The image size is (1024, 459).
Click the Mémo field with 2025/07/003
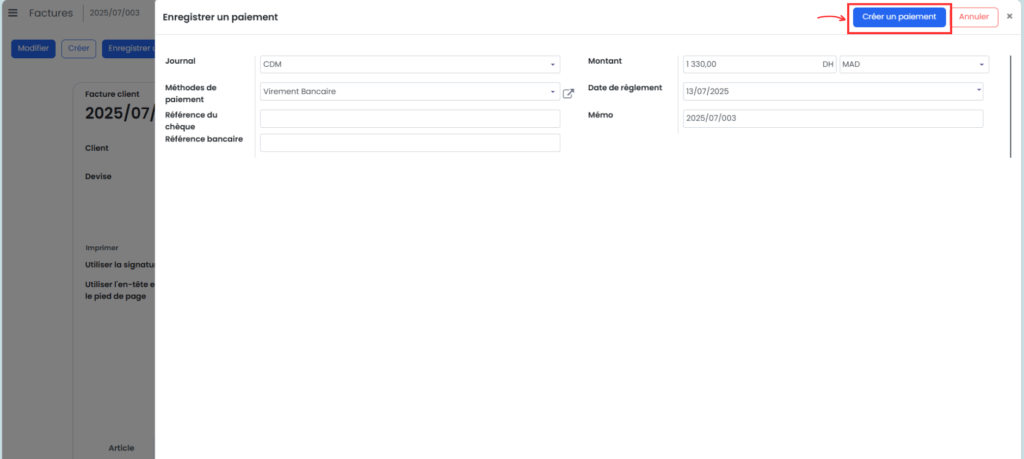pyautogui.click(x=833, y=119)
